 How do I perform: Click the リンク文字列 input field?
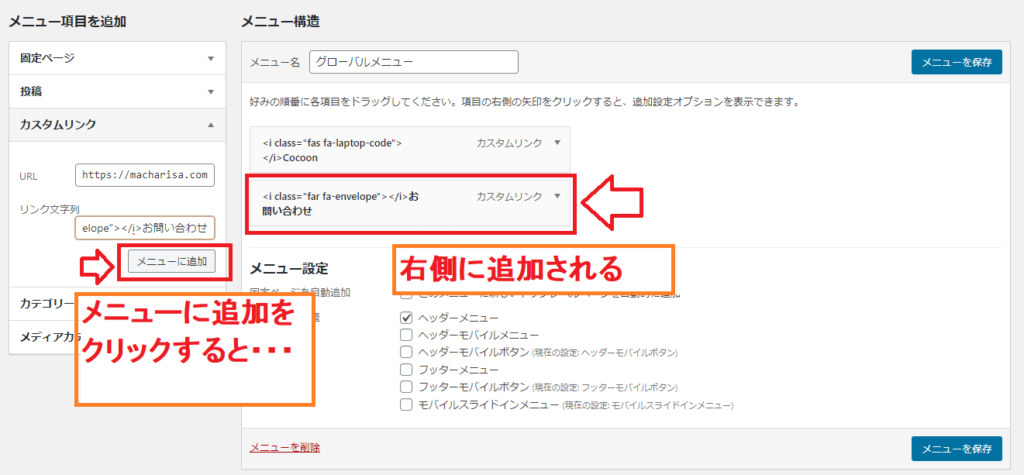click(x=144, y=228)
